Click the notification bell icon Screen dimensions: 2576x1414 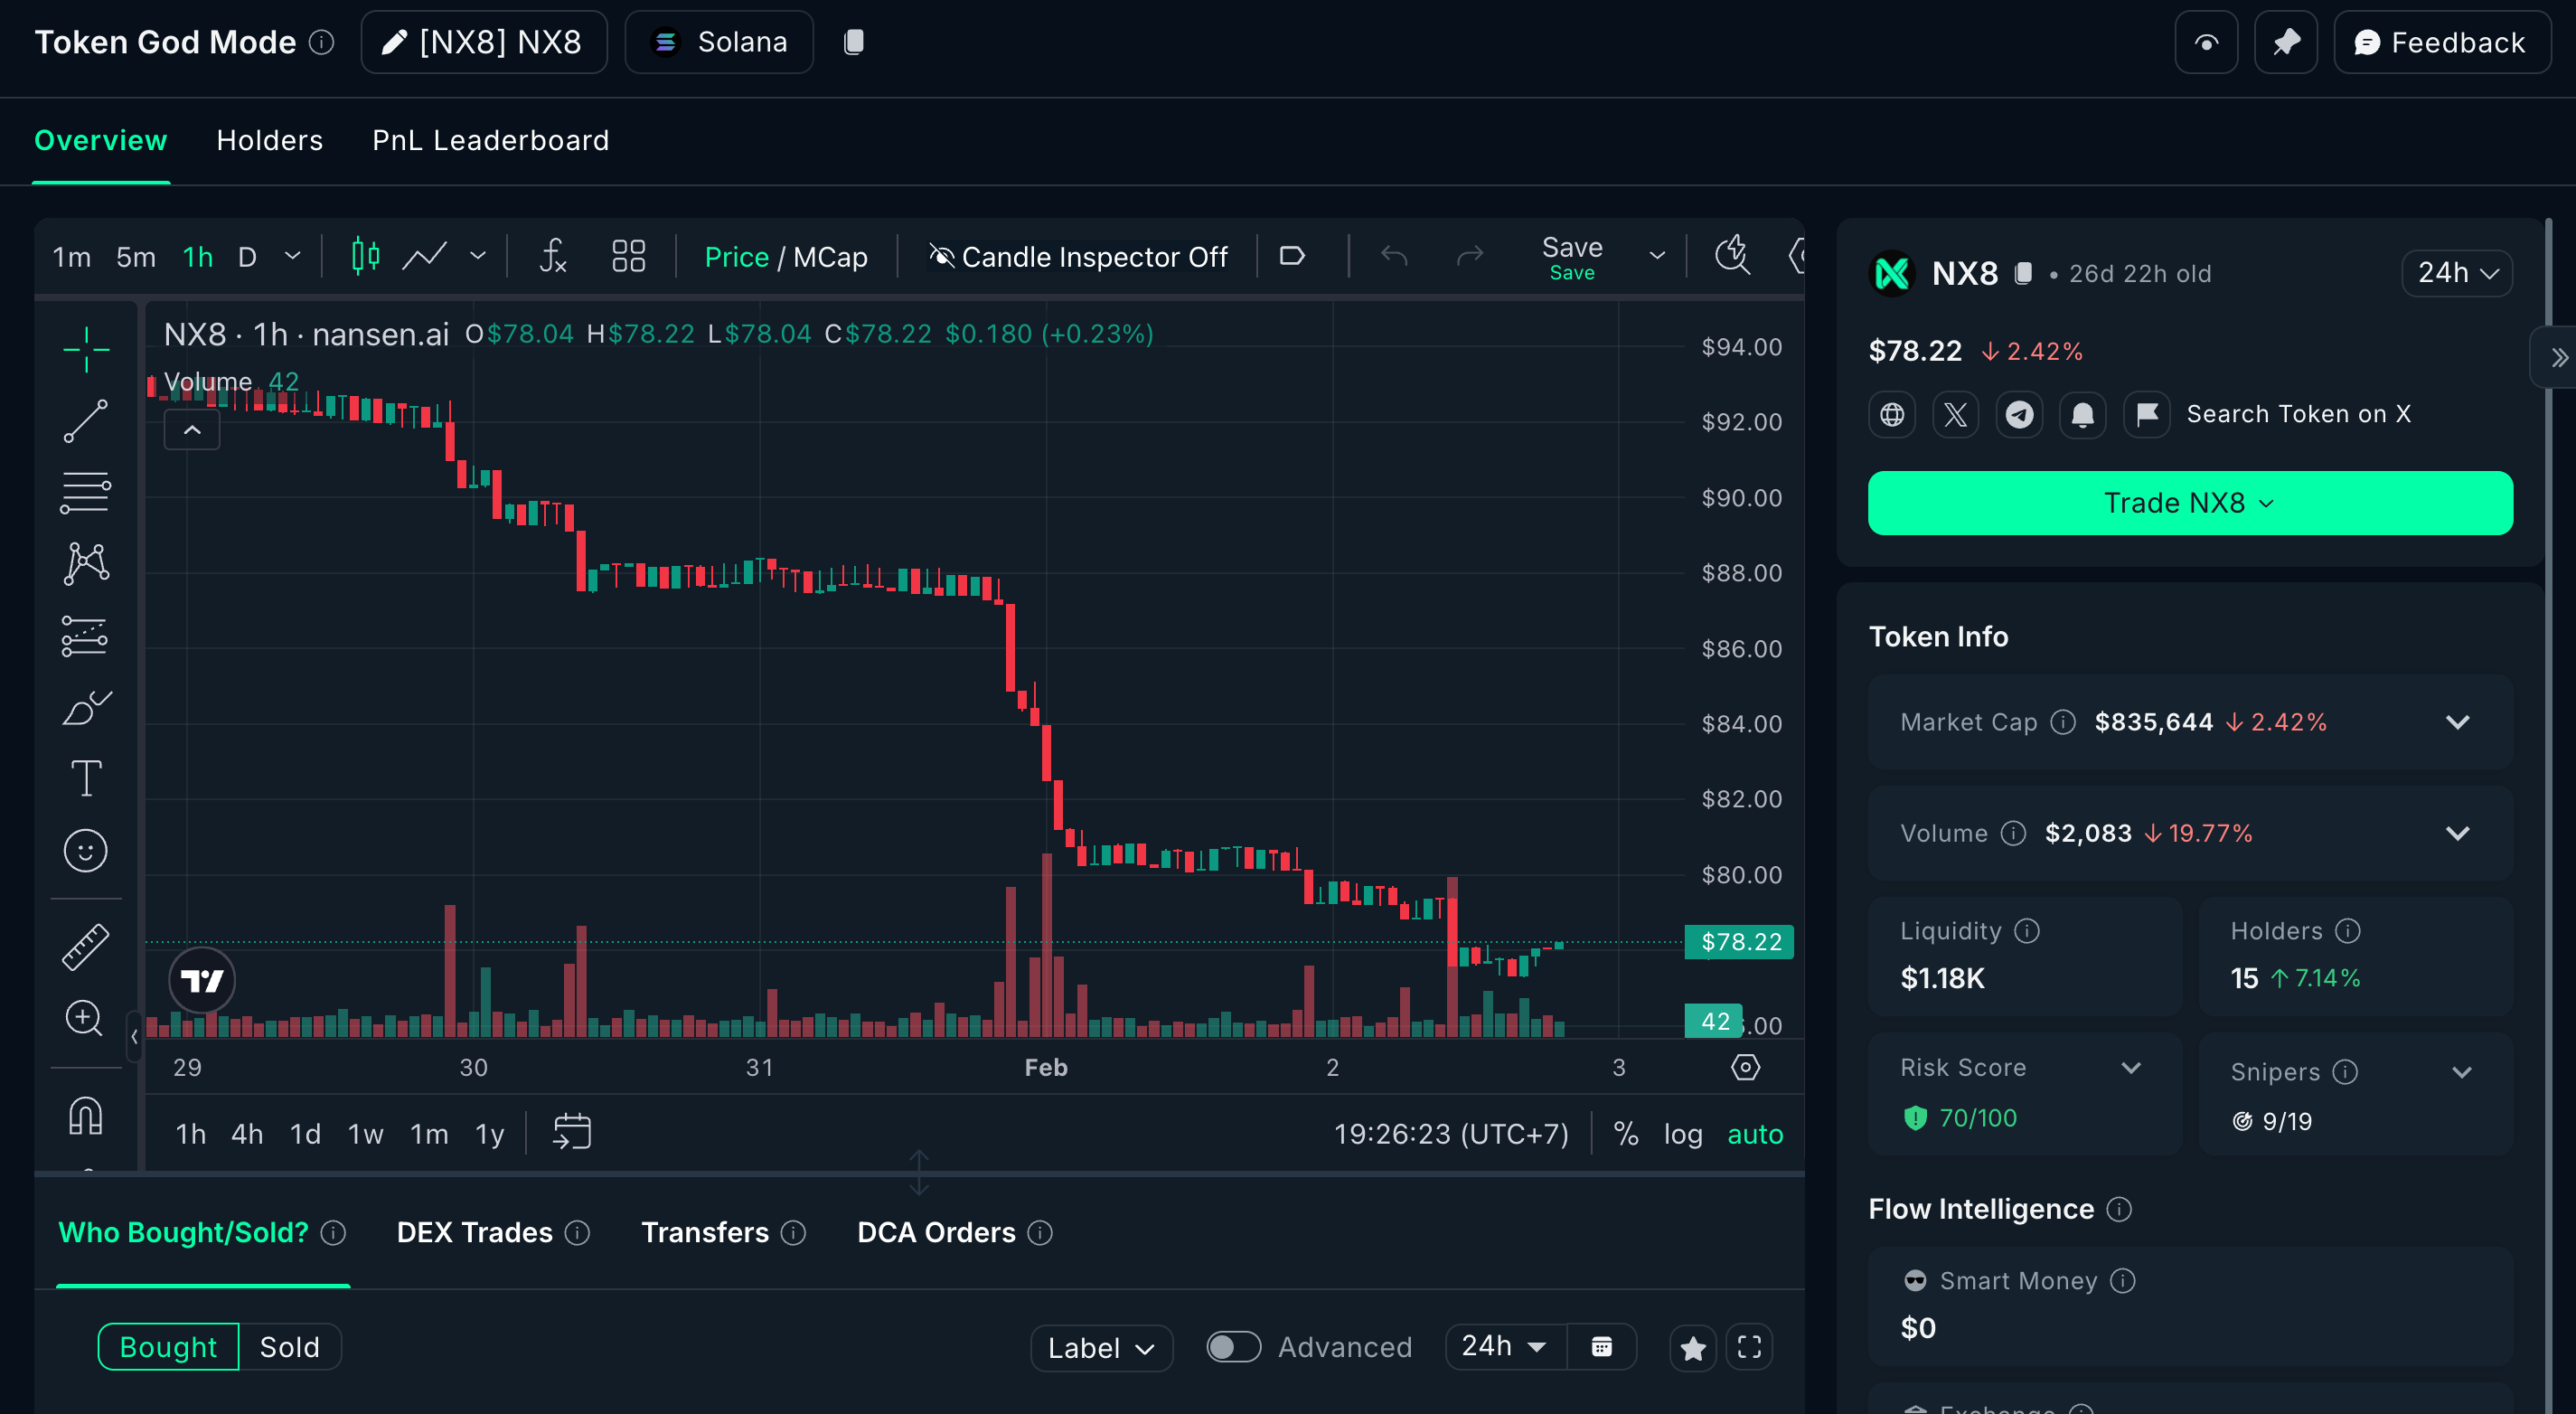[x=2083, y=414]
